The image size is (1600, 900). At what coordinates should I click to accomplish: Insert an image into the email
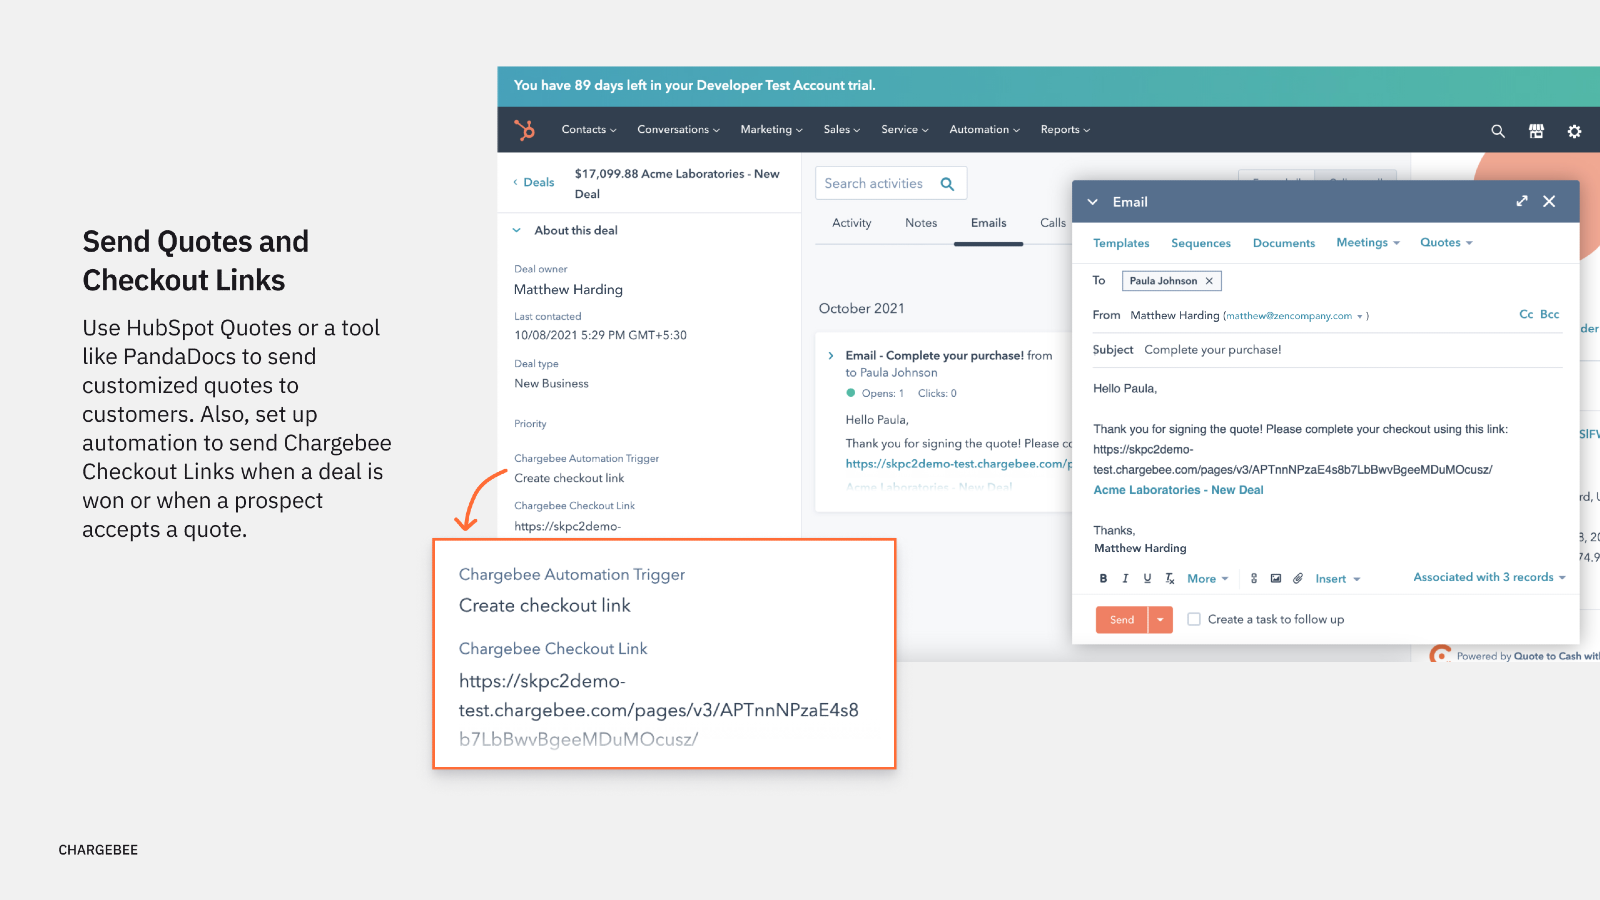click(x=1276, y=579)
